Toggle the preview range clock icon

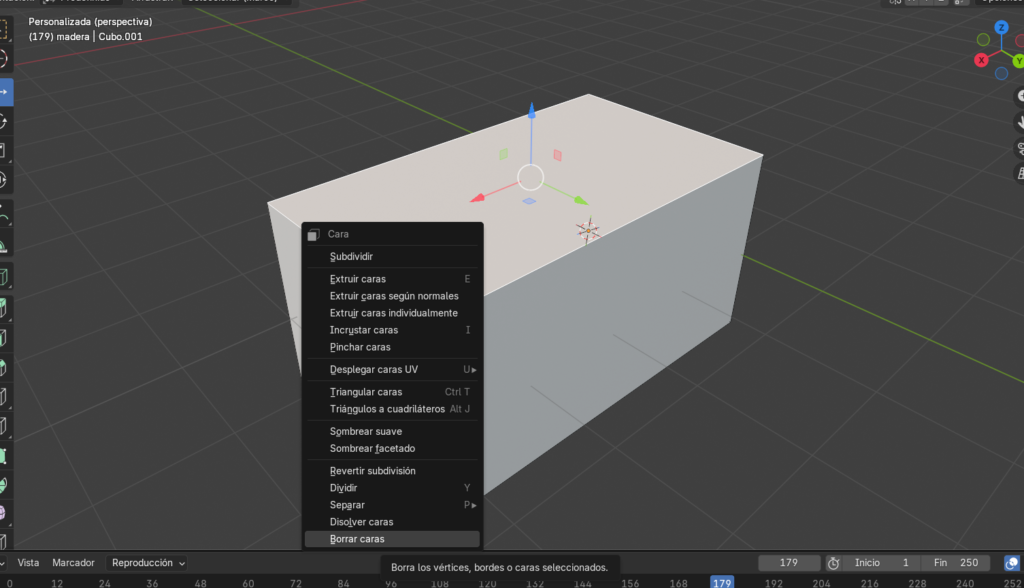pyautogui.click(x=833, y=563)
